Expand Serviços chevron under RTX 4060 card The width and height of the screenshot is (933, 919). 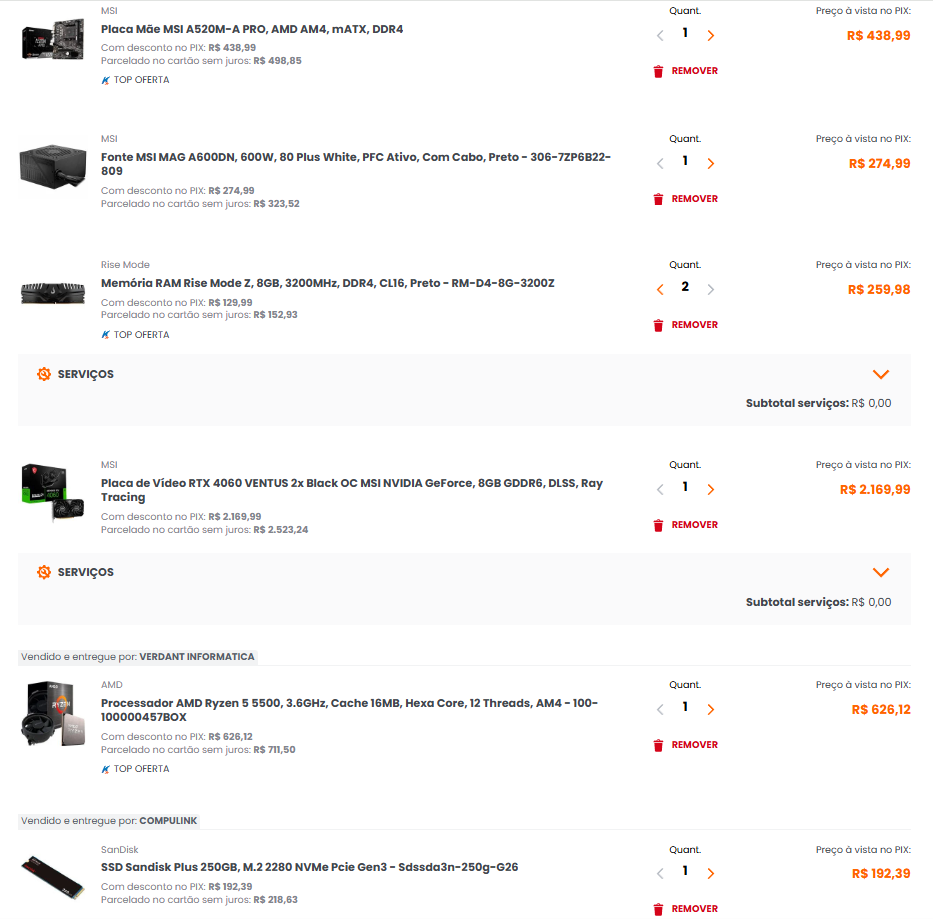tap(881, 573)
